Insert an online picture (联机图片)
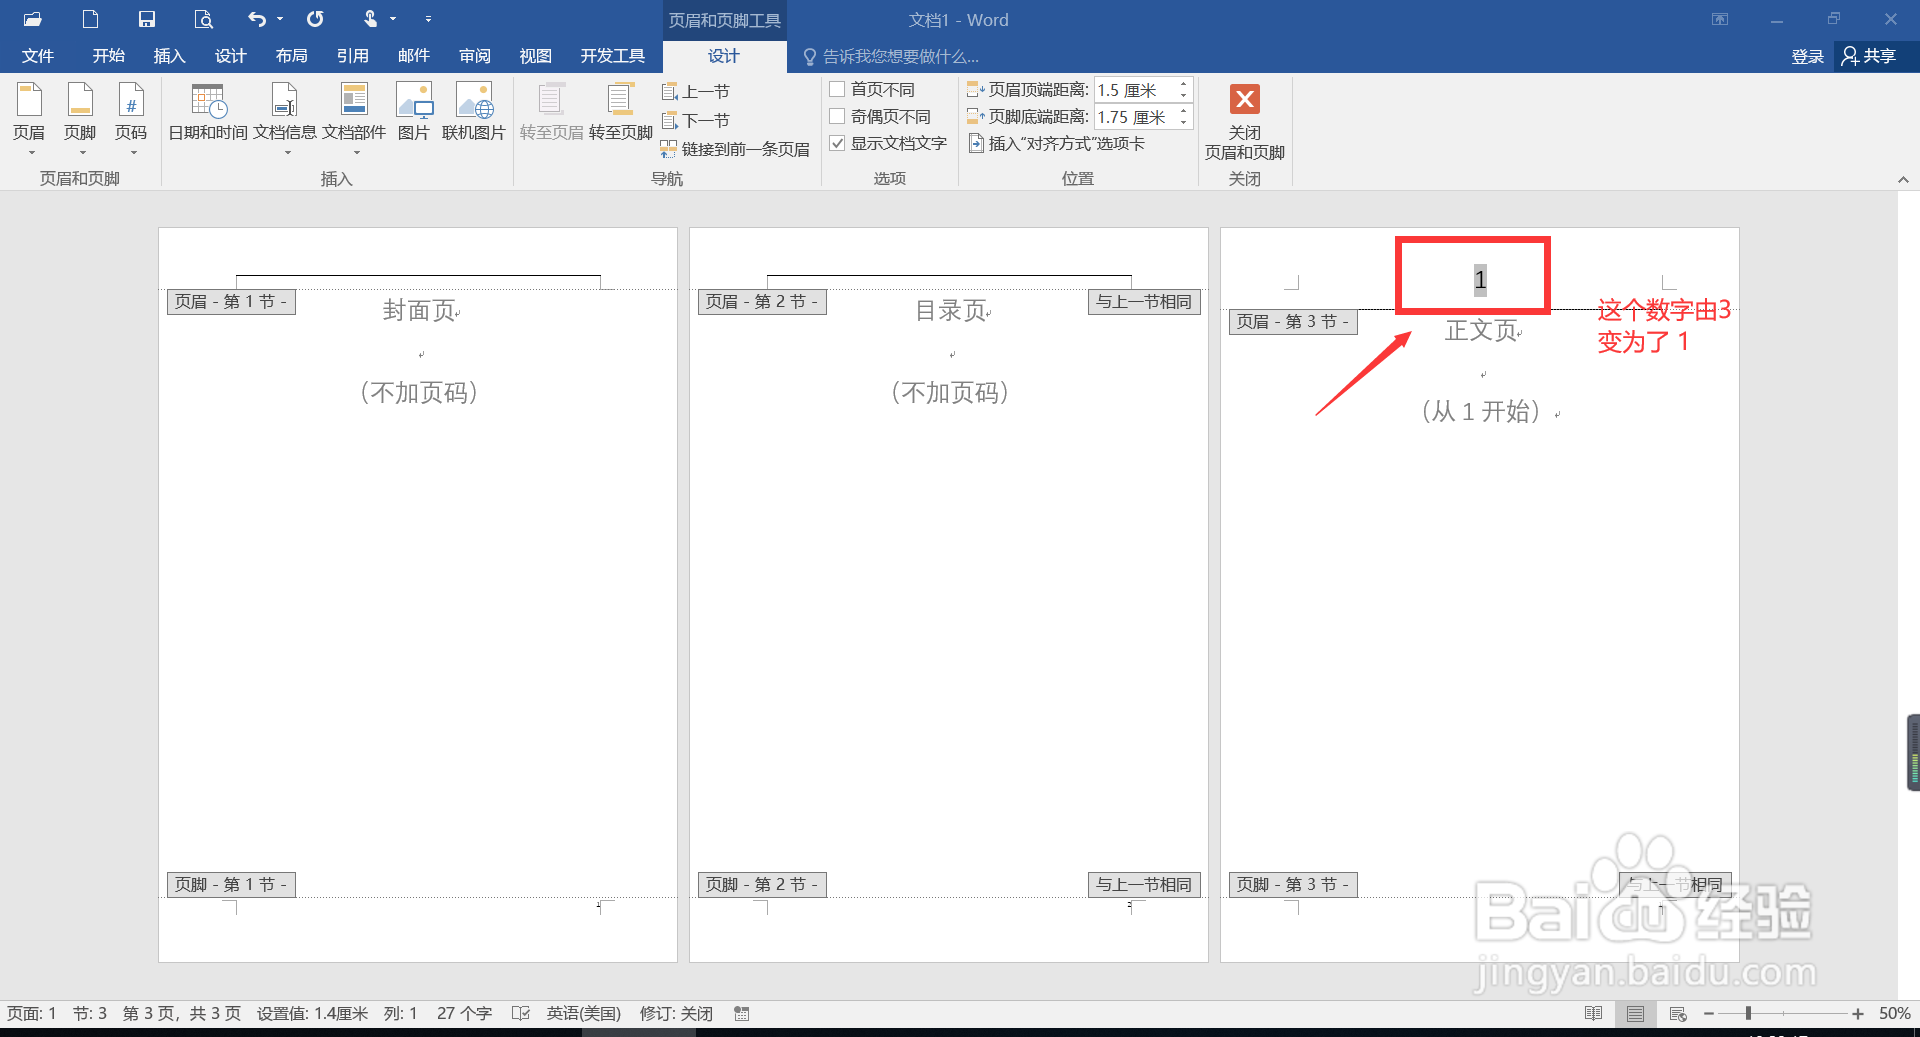1920x1037 pixels. [x=474, y=113]
